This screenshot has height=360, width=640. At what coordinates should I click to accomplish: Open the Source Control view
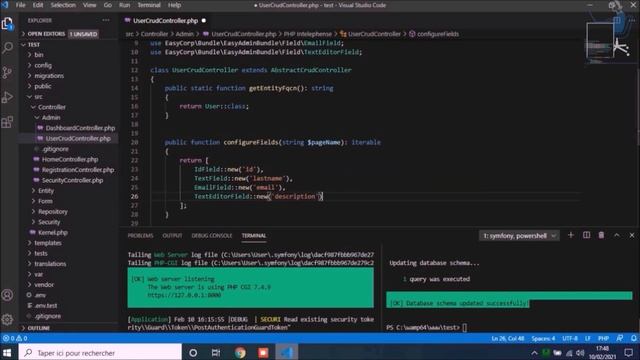7,73
